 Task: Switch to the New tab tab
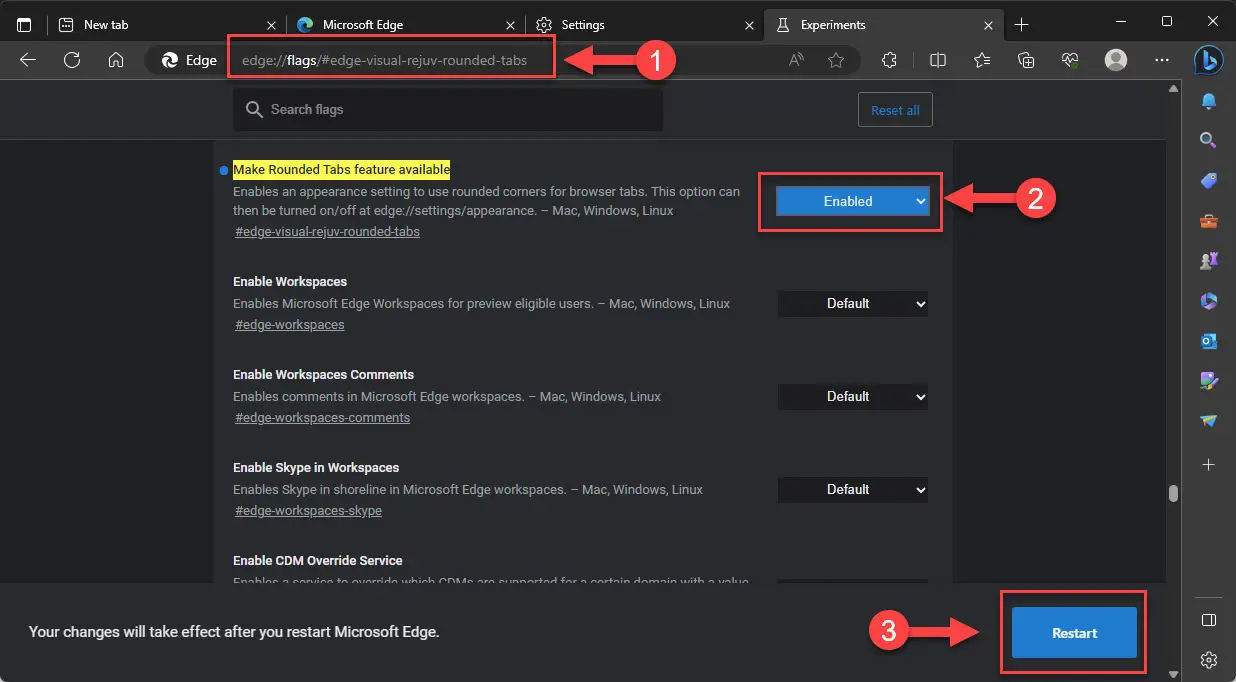(165, 25)
